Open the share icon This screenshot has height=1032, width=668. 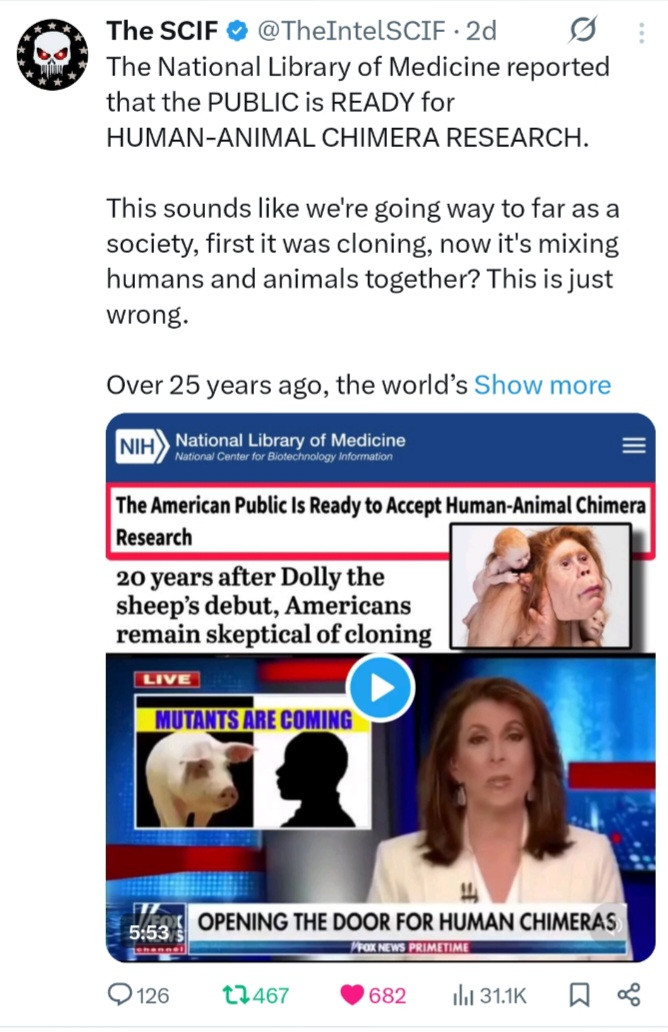[629, 994]
